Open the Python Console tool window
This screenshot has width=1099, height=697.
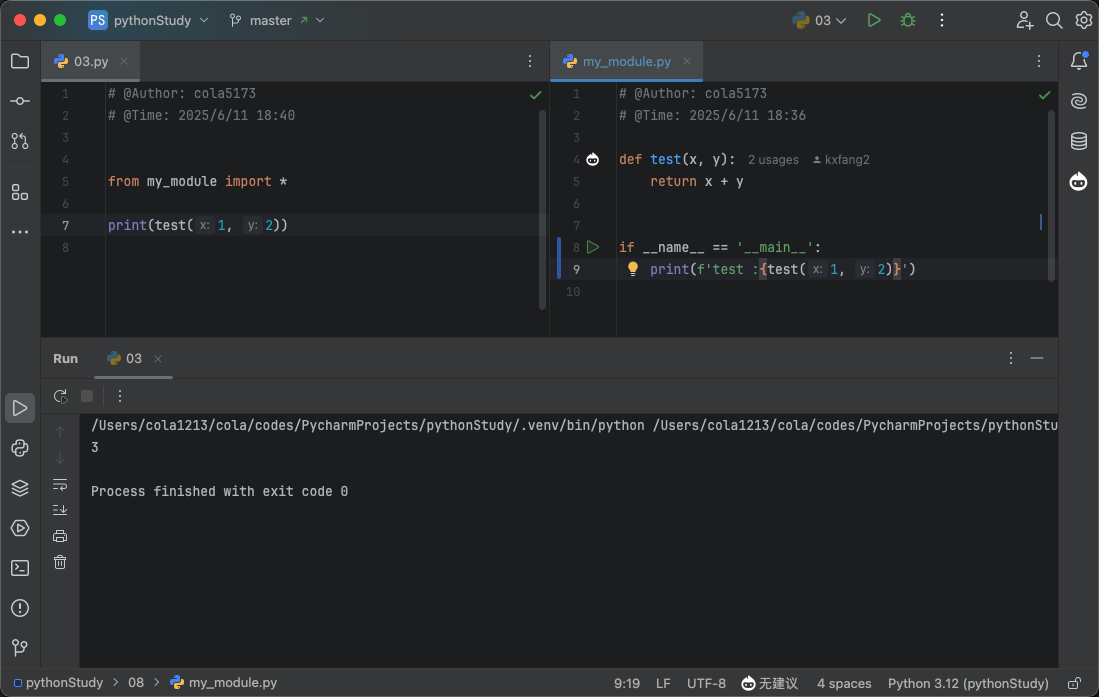click(x=20, y=448)
